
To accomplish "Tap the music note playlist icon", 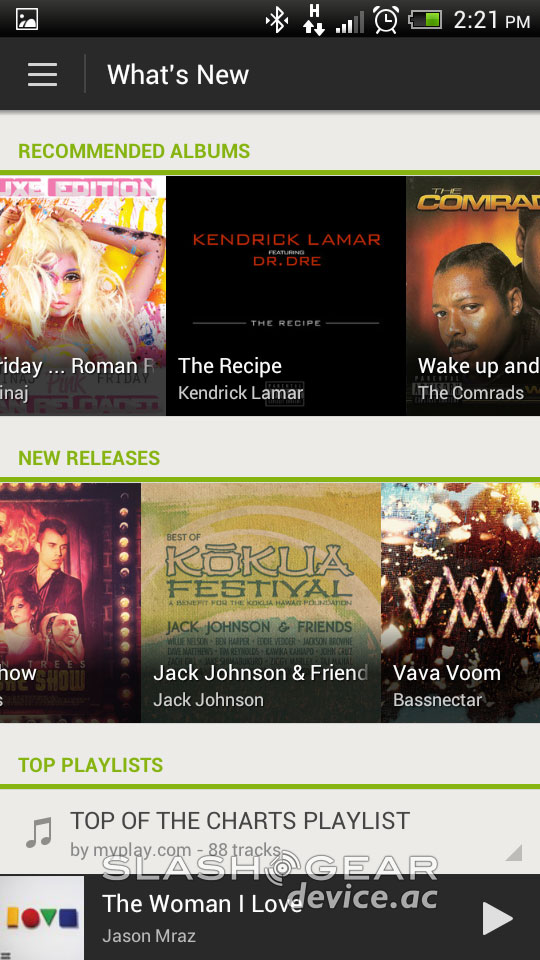I will click(39, 833).
